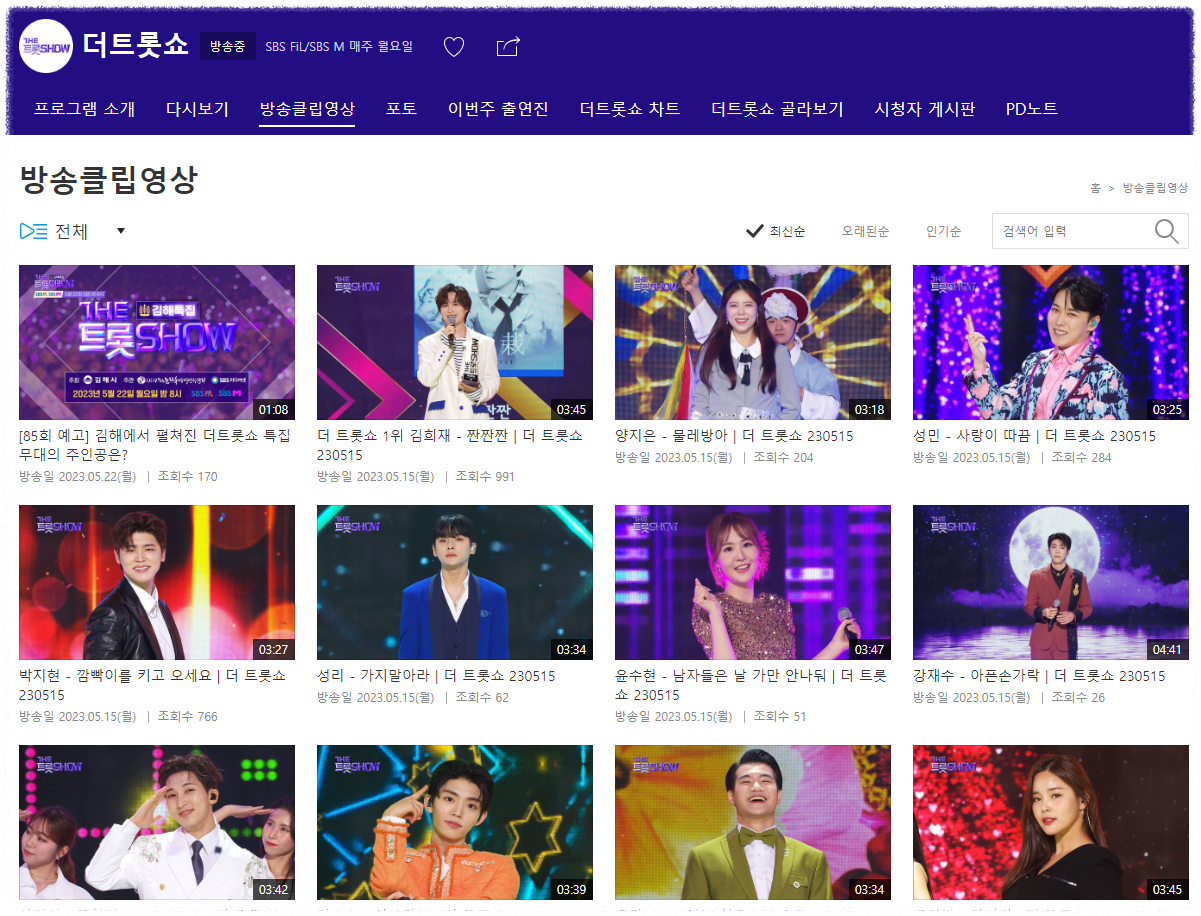Open PD노트 menu tab
This screenshot has width=1201, height=916.
(1032, 109)
